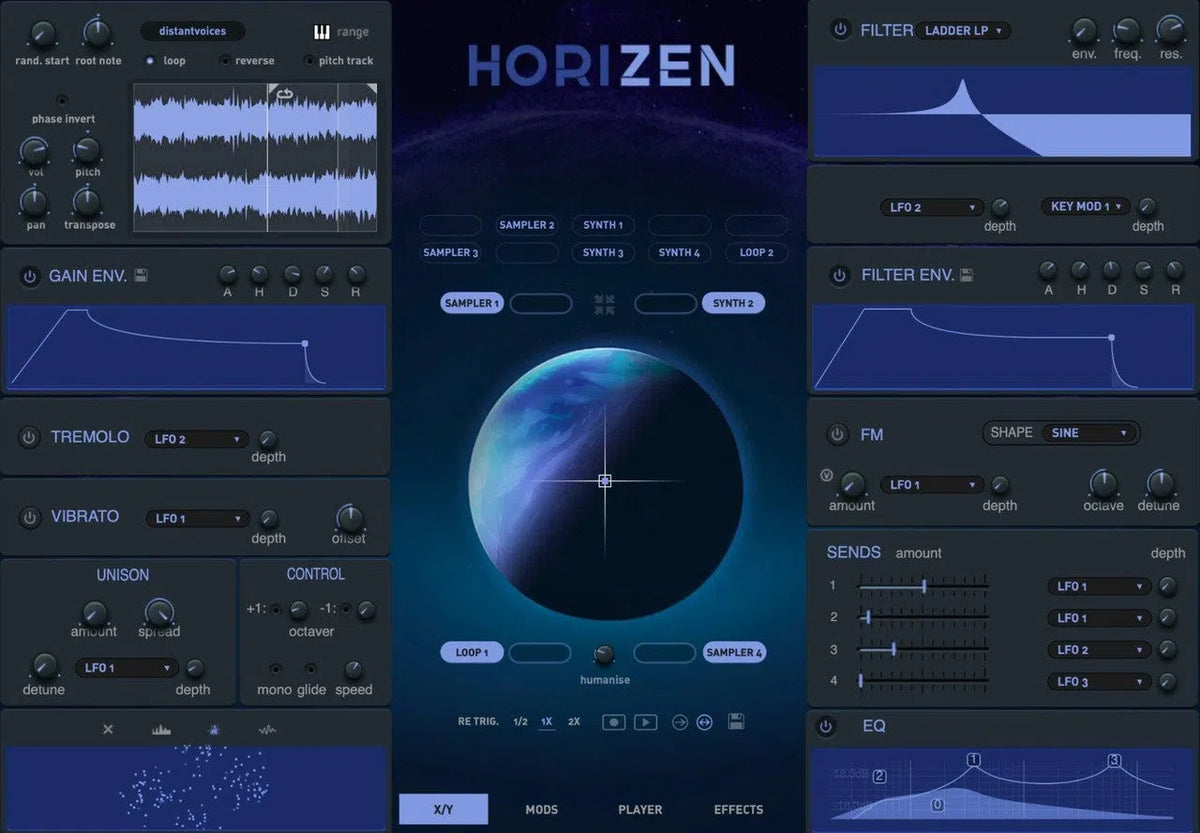Activate the SAMPLER 1 slot button
The width and height of the screenshot is (1200, 833).
pyautogui.click(x=470, y=302)
